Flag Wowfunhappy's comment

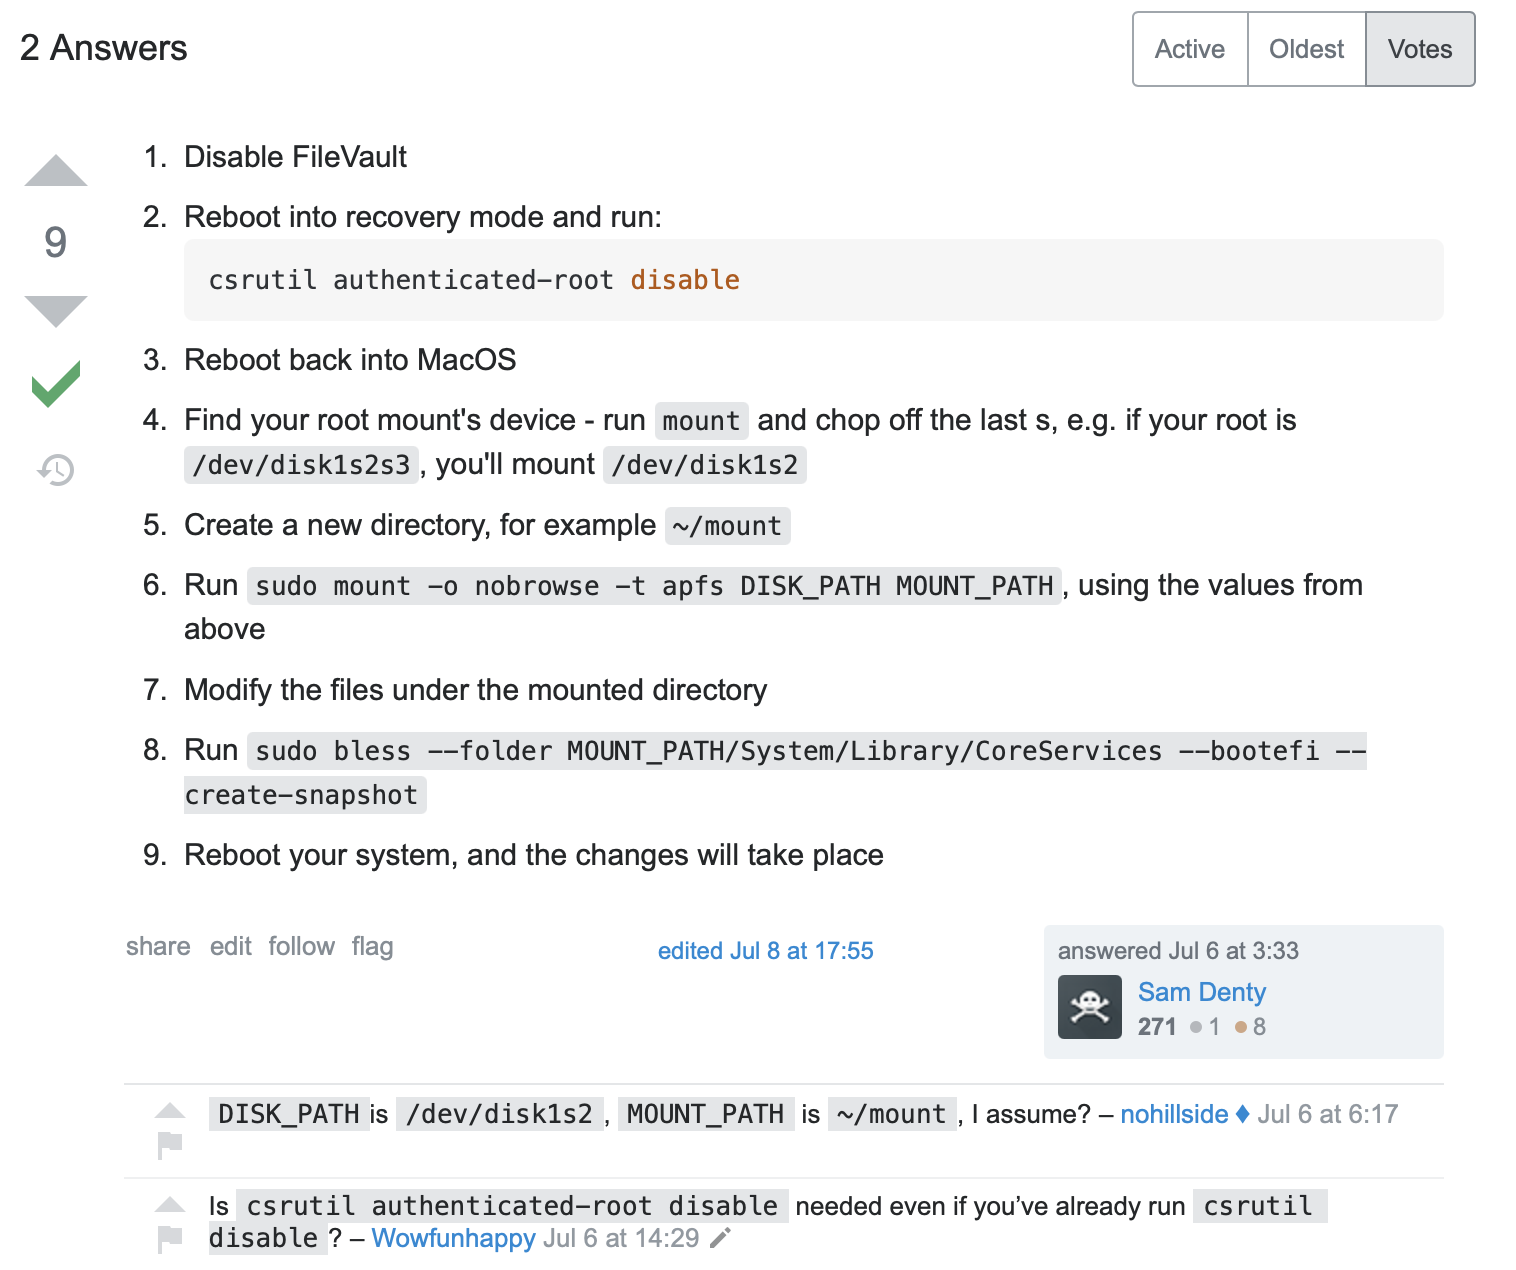[170, 1238]
